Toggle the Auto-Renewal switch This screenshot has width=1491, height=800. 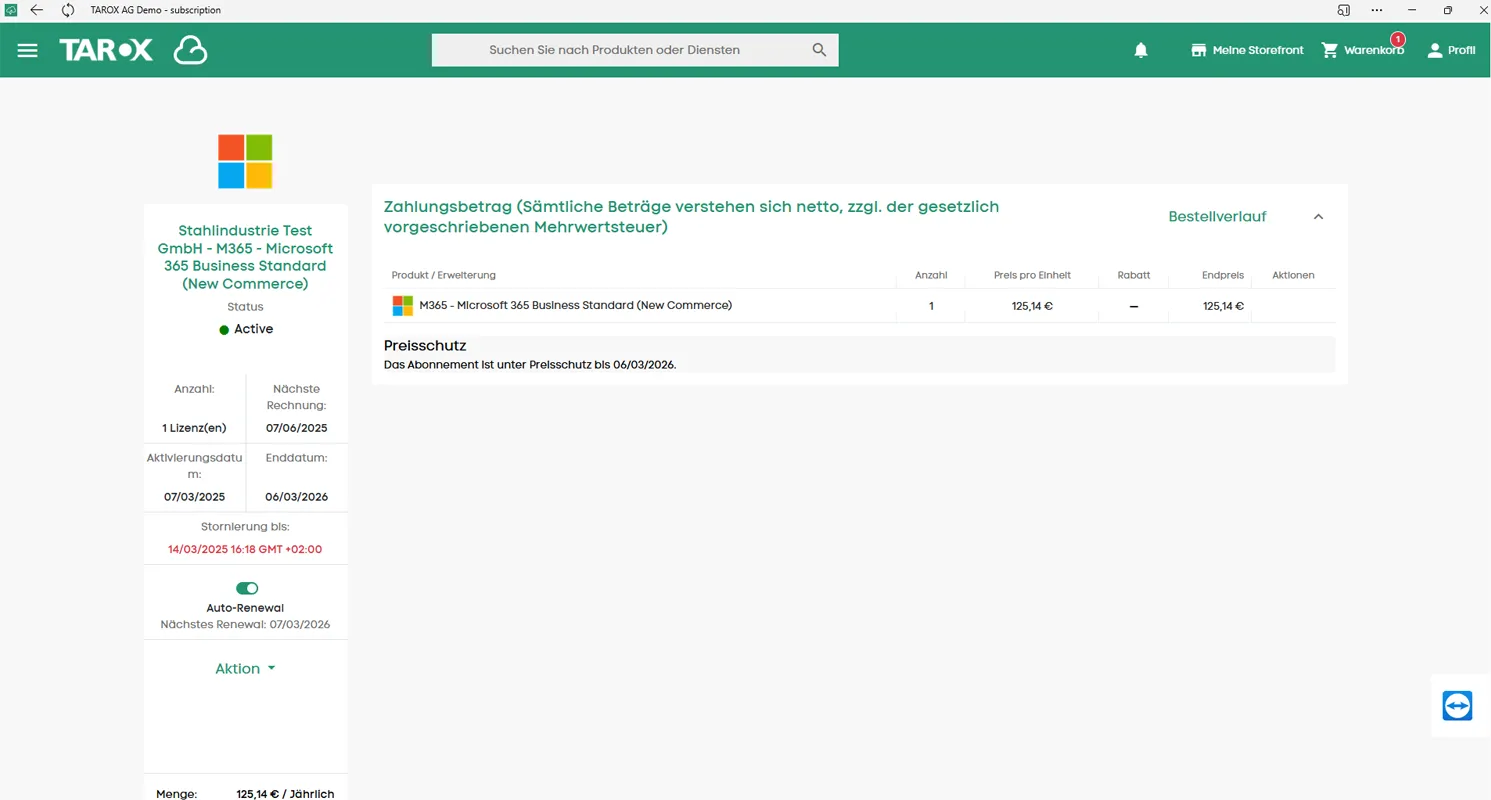point(246,588)
